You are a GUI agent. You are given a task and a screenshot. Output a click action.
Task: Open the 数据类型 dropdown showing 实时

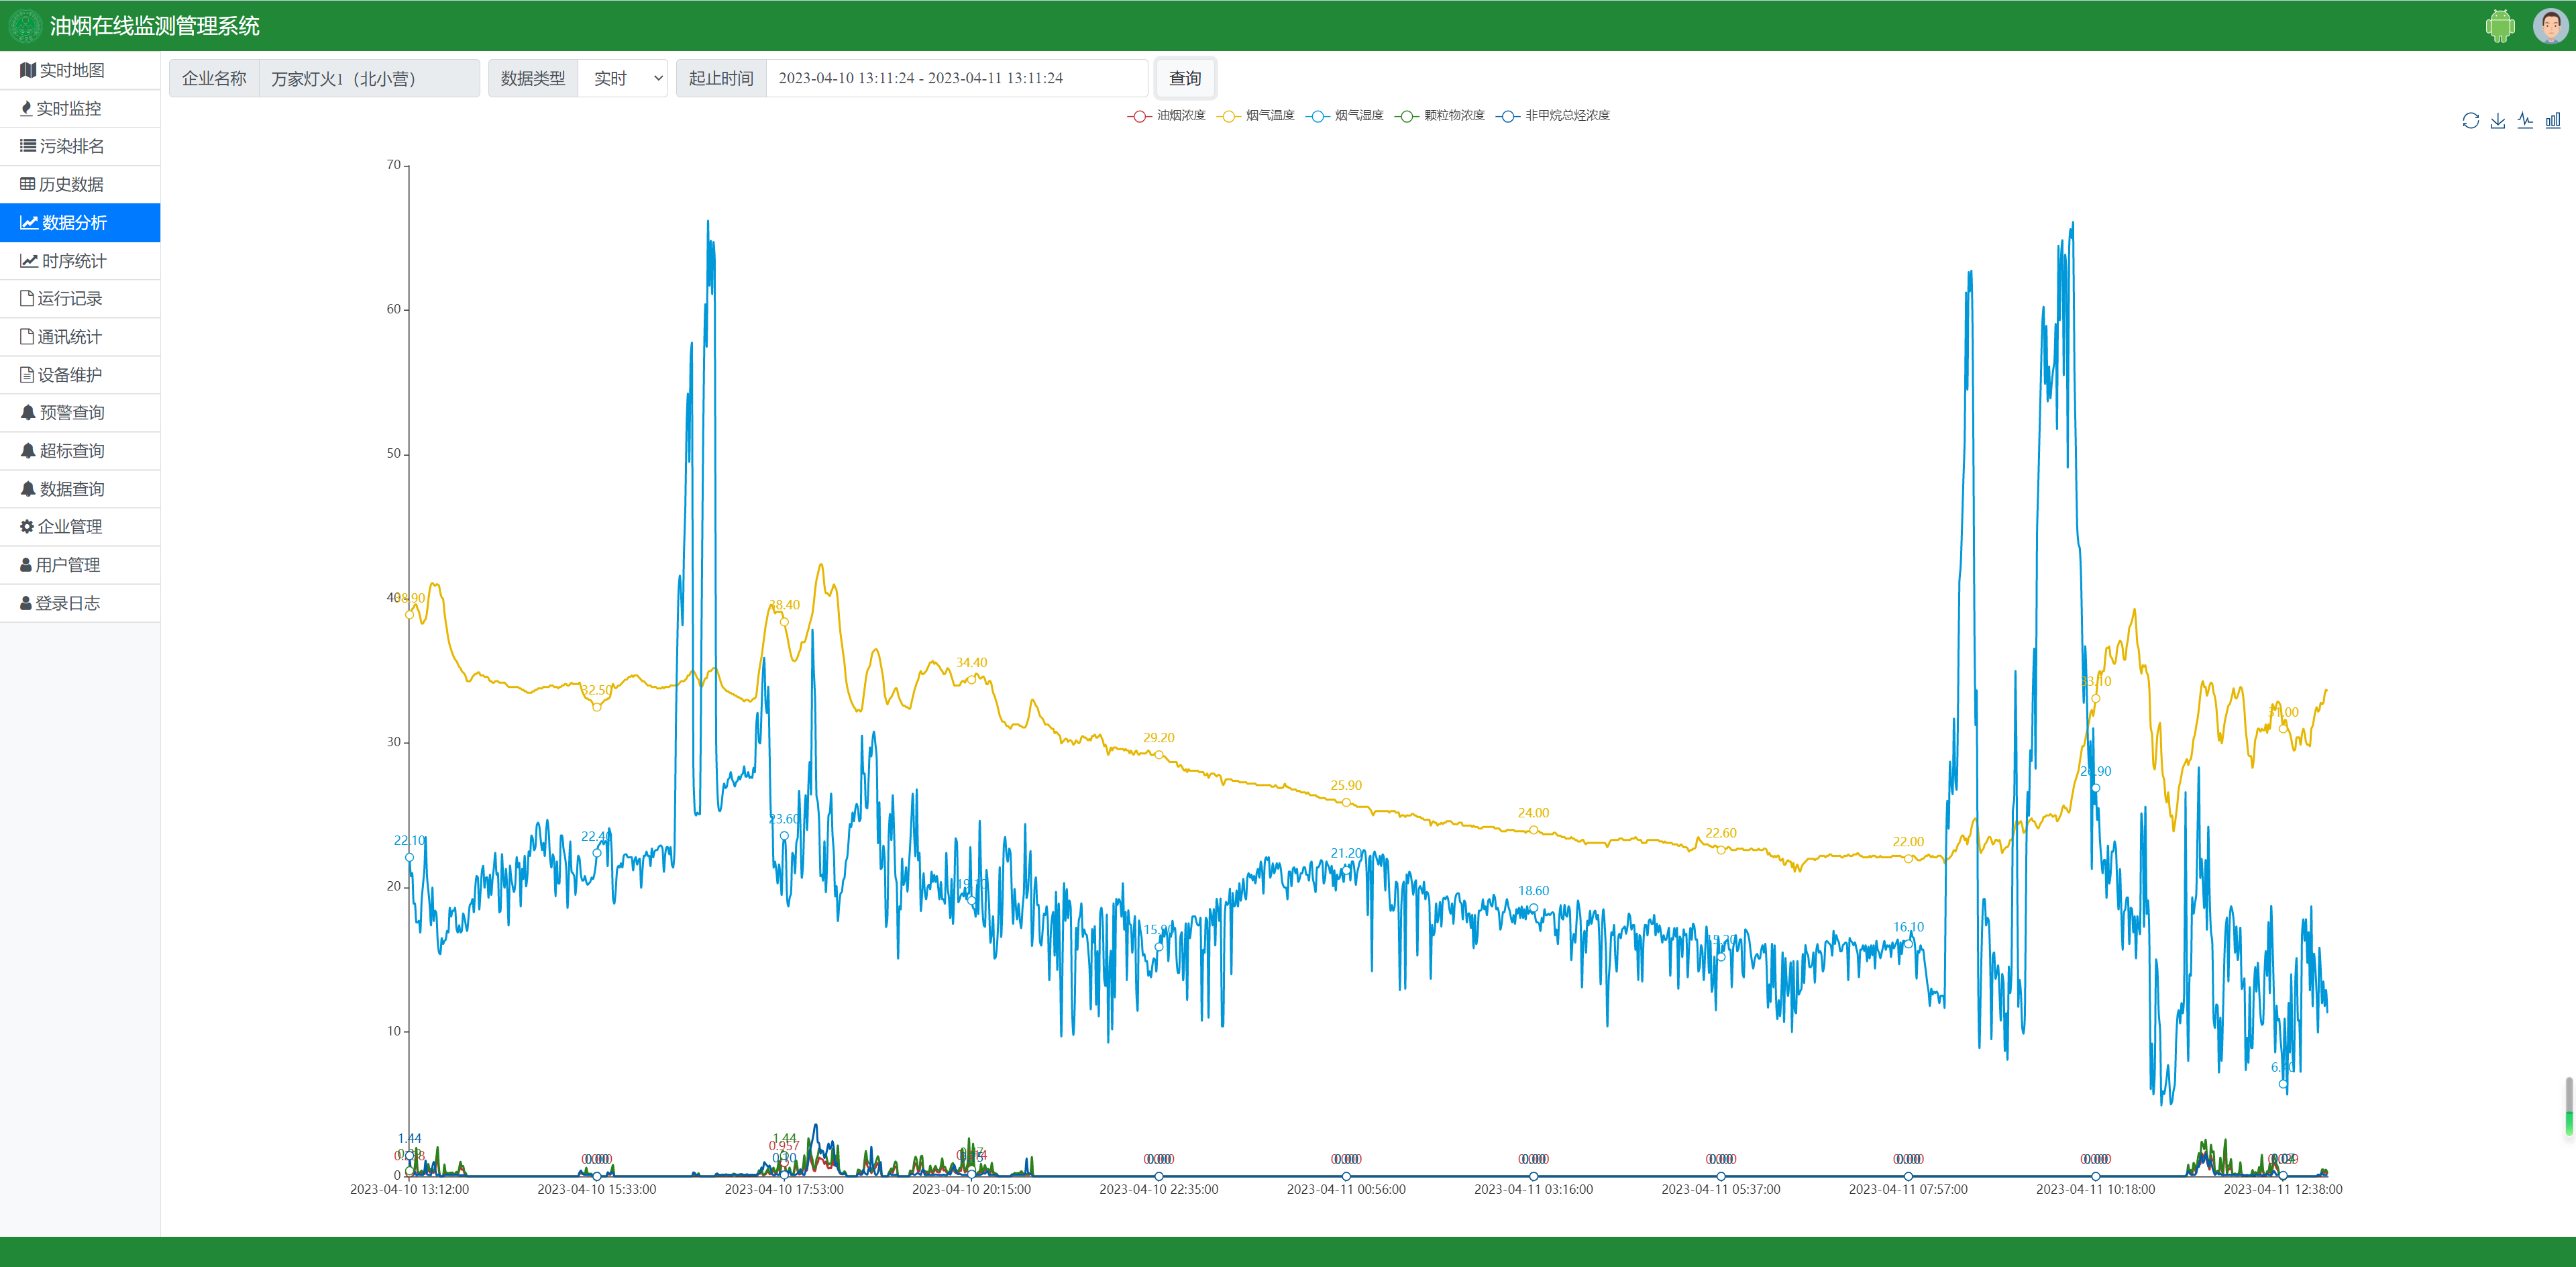(623, 78)
